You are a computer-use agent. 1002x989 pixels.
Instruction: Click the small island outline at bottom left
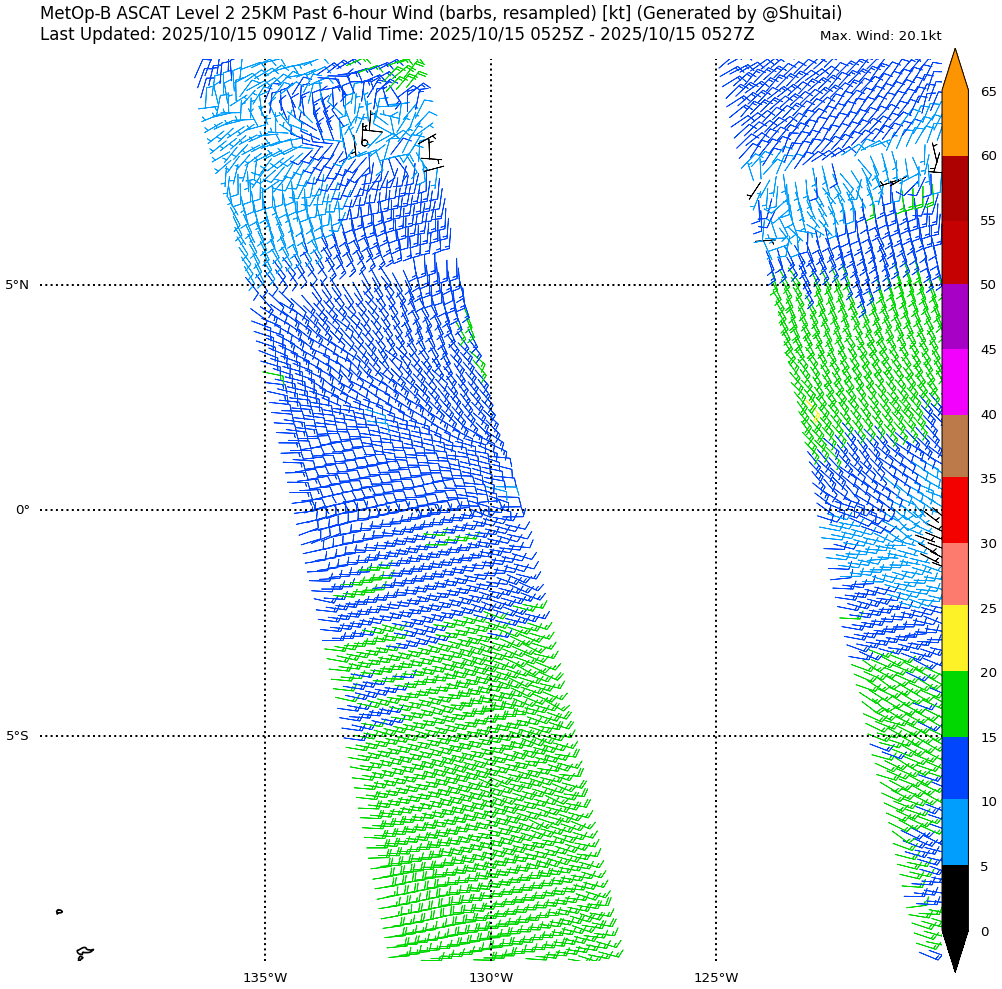[x=84, y=953]
